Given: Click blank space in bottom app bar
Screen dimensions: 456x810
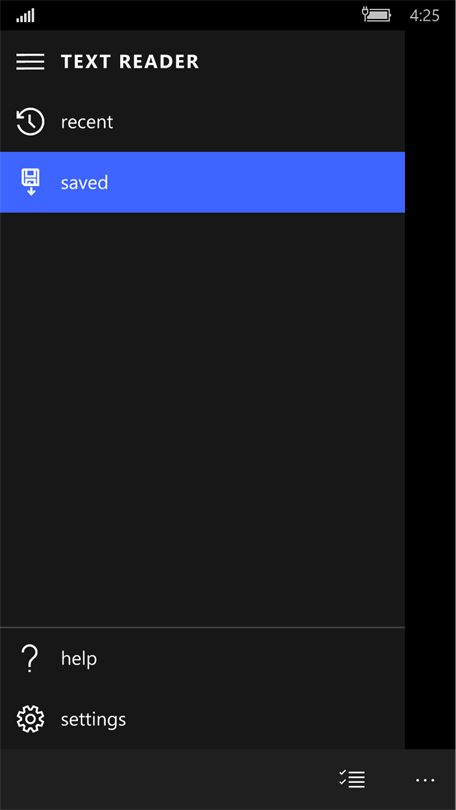Looking at the screenshot, I should [165, 779].
